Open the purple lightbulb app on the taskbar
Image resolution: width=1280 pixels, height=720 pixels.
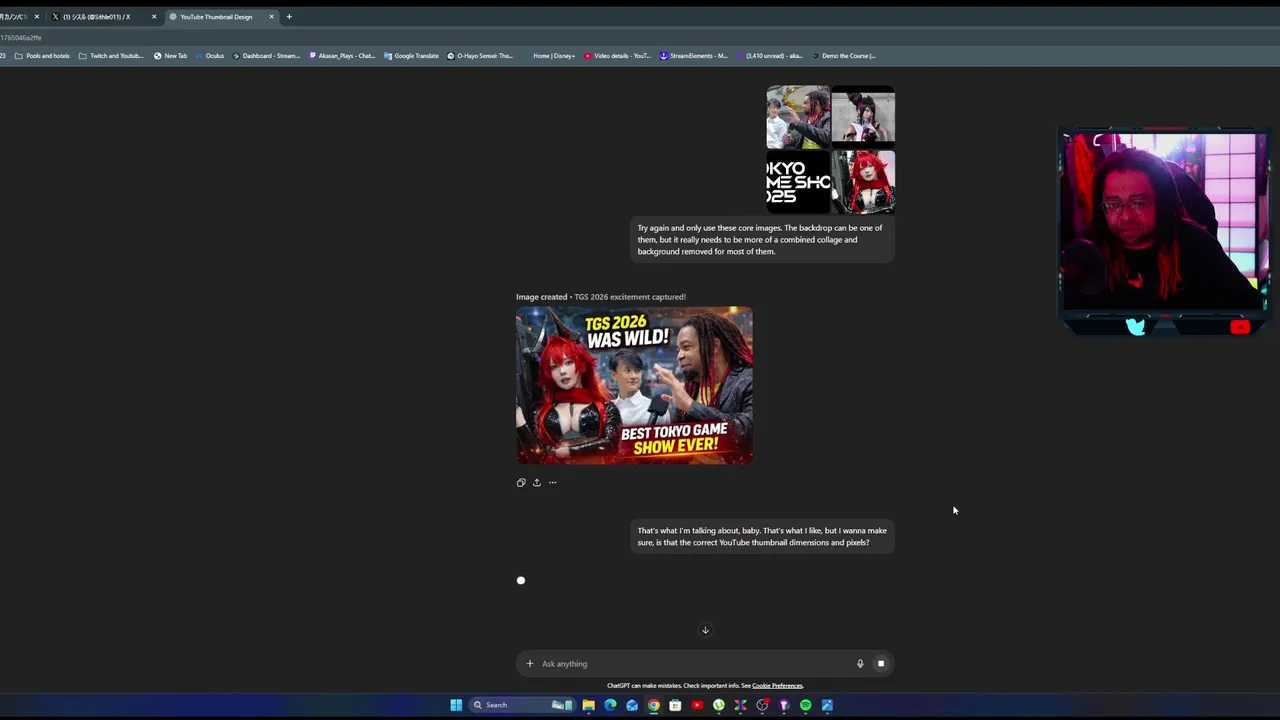click(x=784, y=705)
